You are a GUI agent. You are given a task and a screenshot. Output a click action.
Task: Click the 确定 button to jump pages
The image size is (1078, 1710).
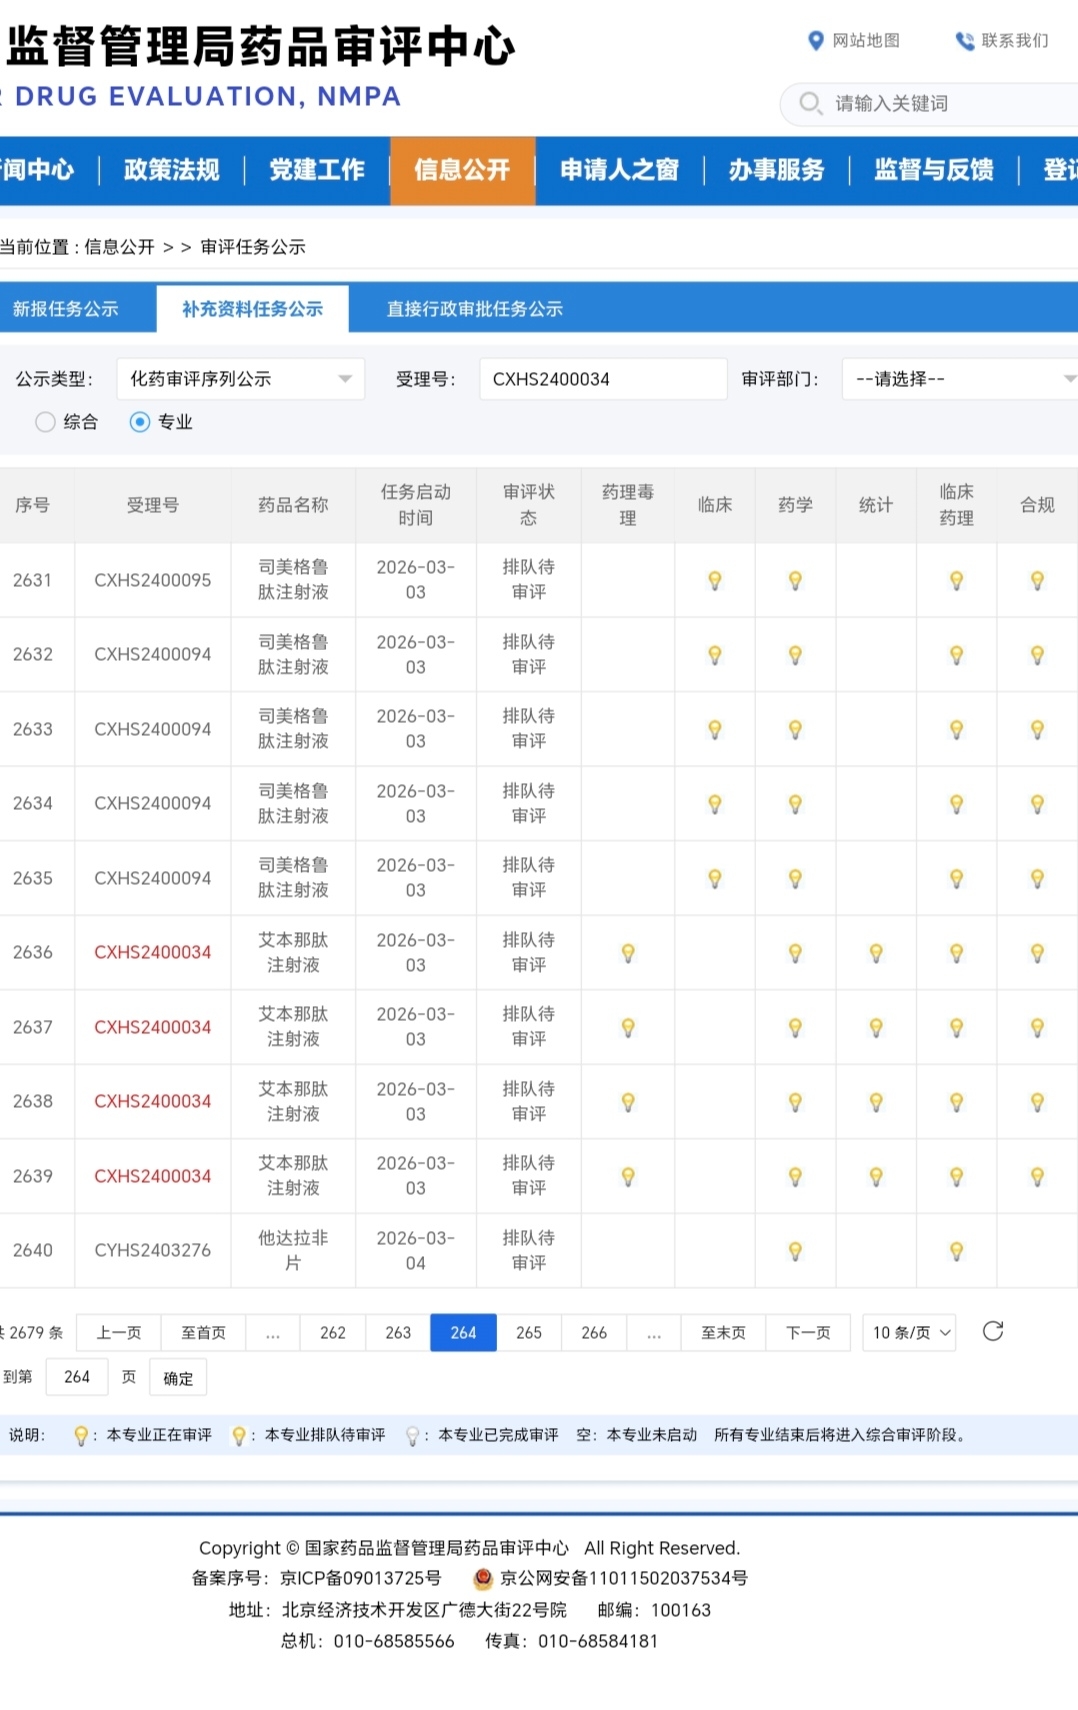[178, 1378]
